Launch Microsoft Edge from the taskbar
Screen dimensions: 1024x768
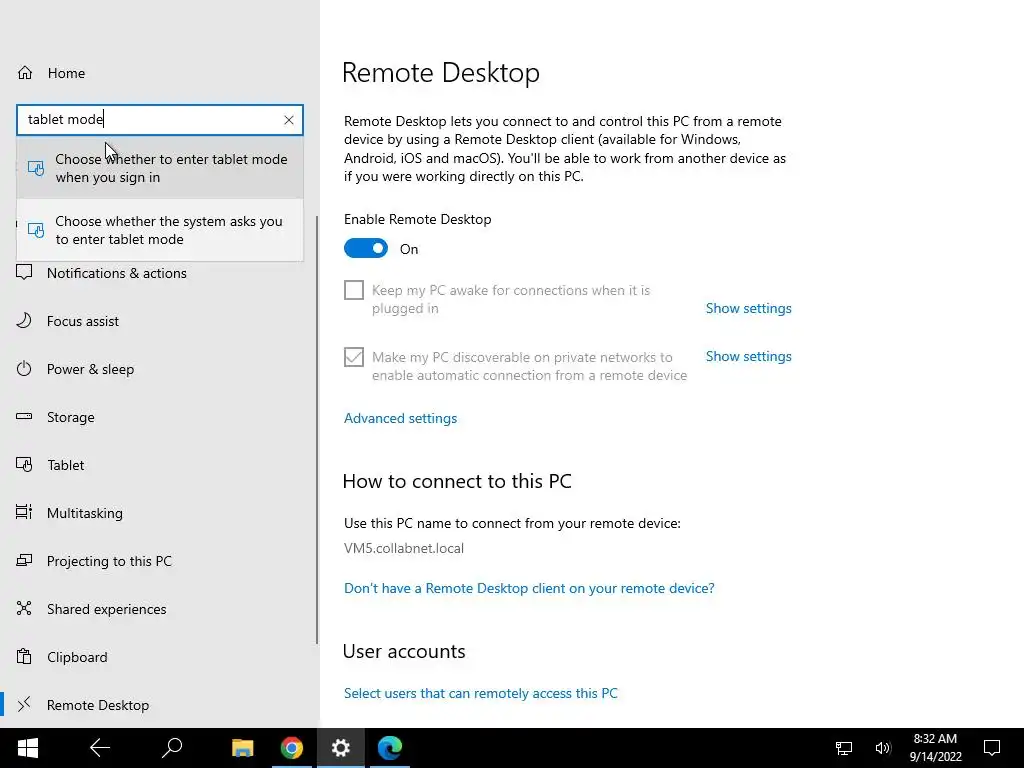click(390, 748)
